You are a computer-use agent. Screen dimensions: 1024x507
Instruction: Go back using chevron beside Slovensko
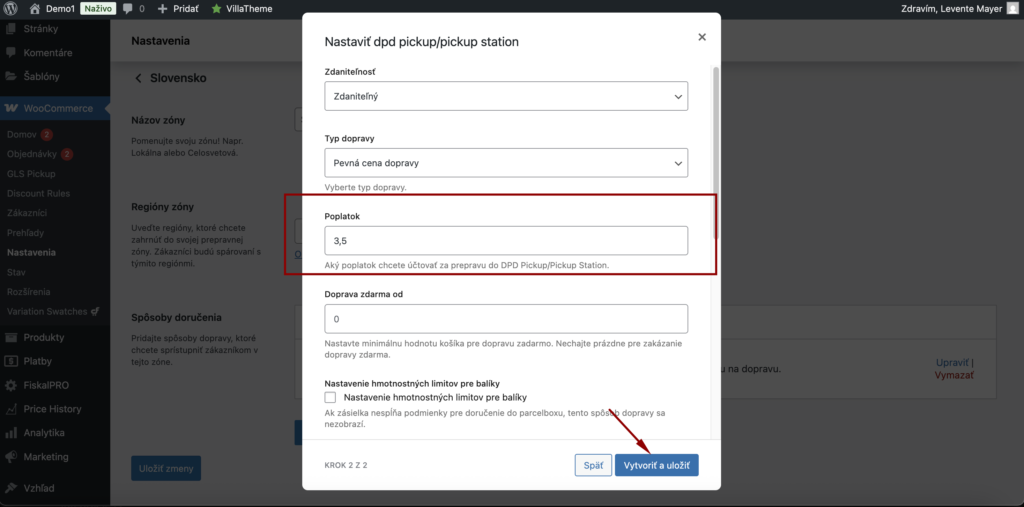click(x=138, y=78)
